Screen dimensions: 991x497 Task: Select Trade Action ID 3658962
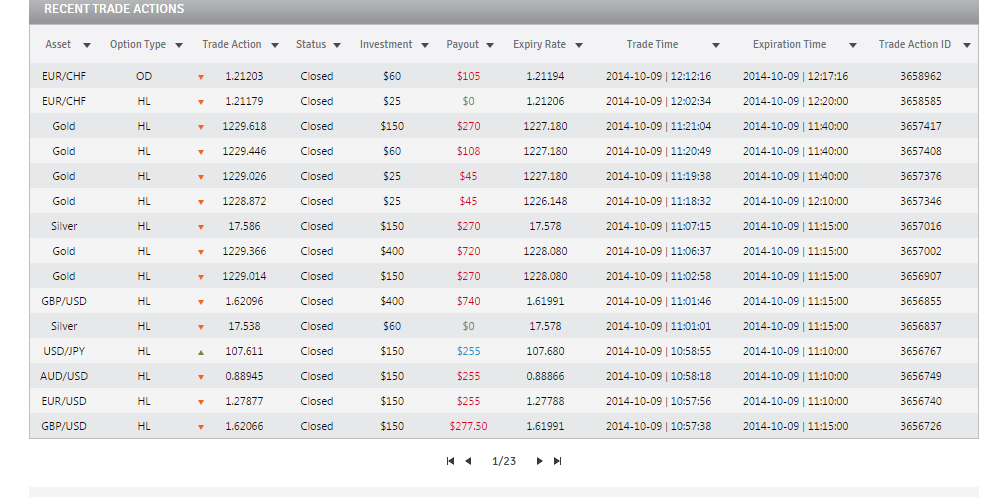921,76
